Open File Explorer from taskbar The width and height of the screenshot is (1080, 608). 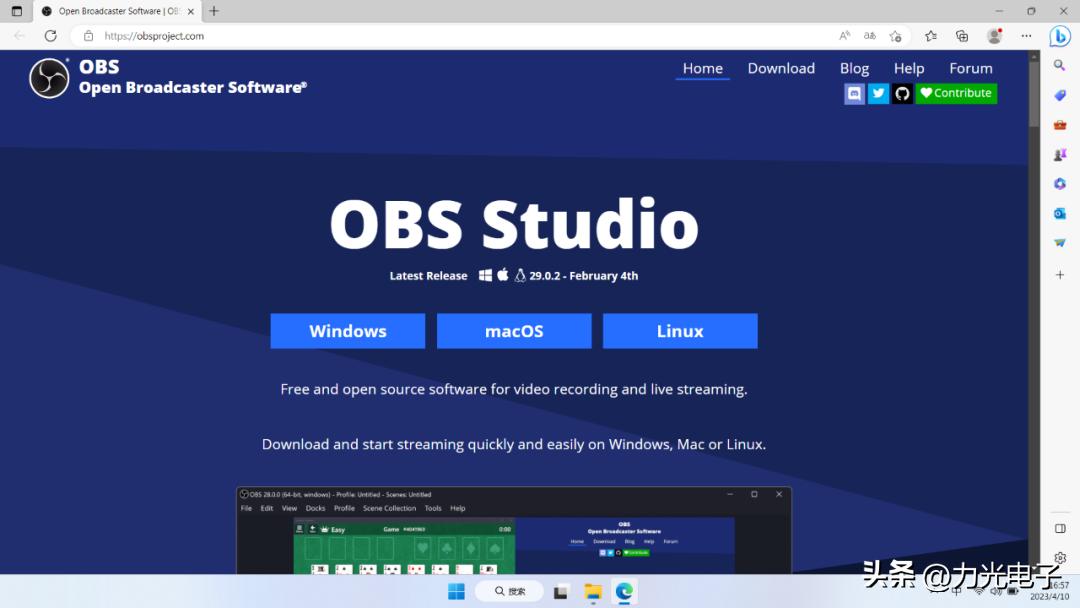593,591
